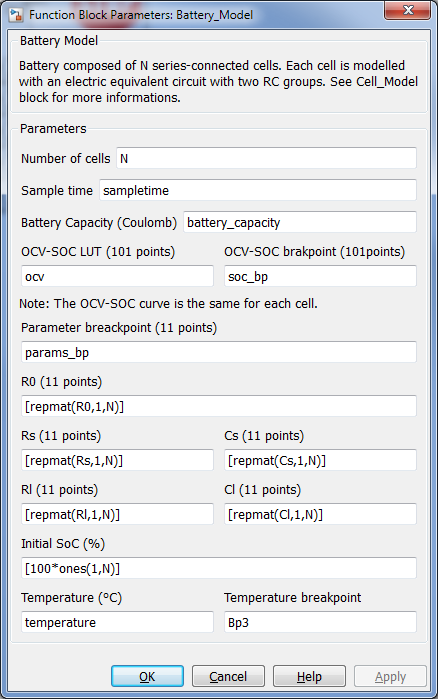Click the OCV-SOC LUT field containing ocv
Viewport: 438px width, 699px height.
point(118,276)
